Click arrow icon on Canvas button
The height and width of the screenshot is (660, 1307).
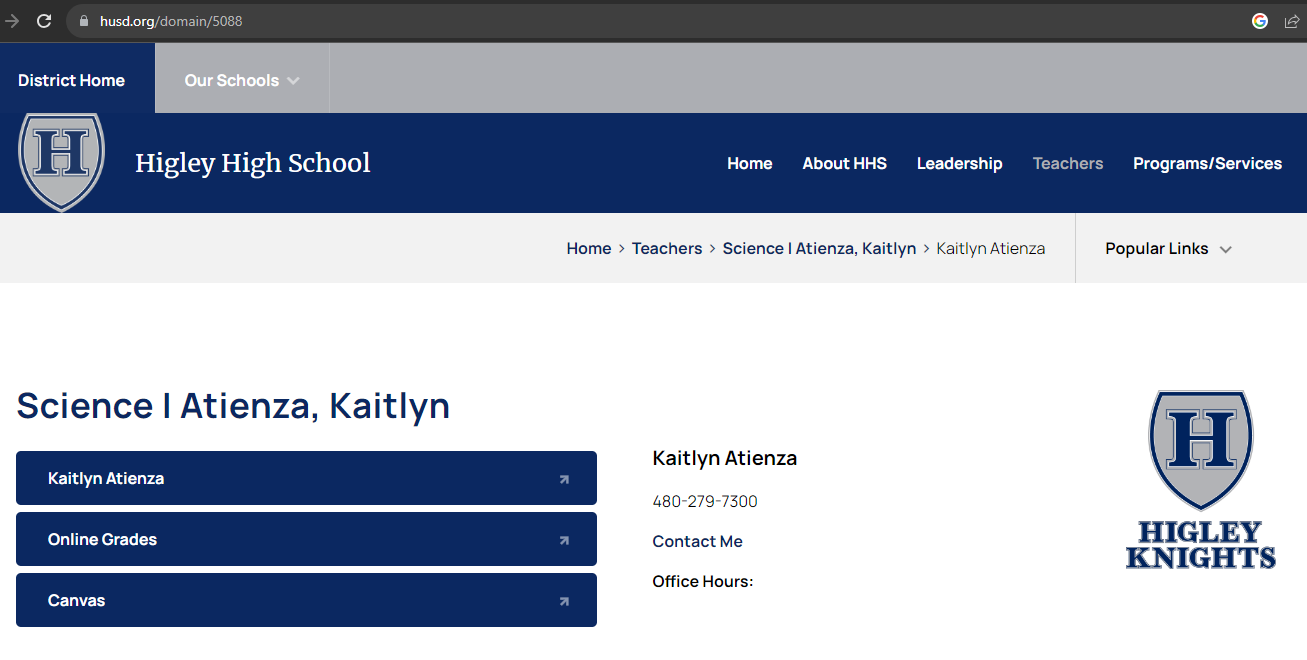(564, 601)
